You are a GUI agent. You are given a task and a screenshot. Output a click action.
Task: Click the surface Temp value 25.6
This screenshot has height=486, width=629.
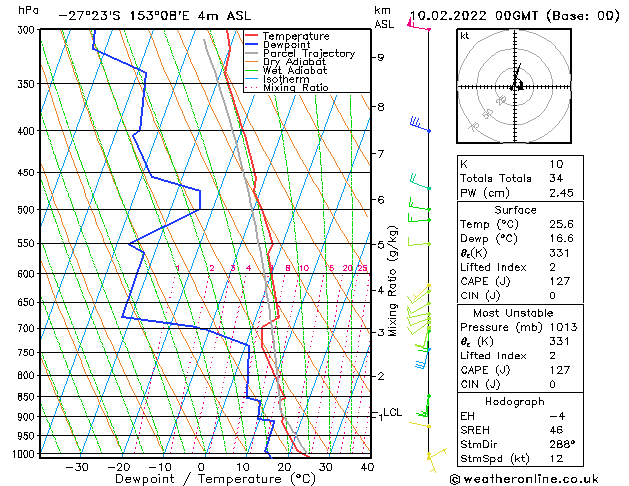pos(561,224)
